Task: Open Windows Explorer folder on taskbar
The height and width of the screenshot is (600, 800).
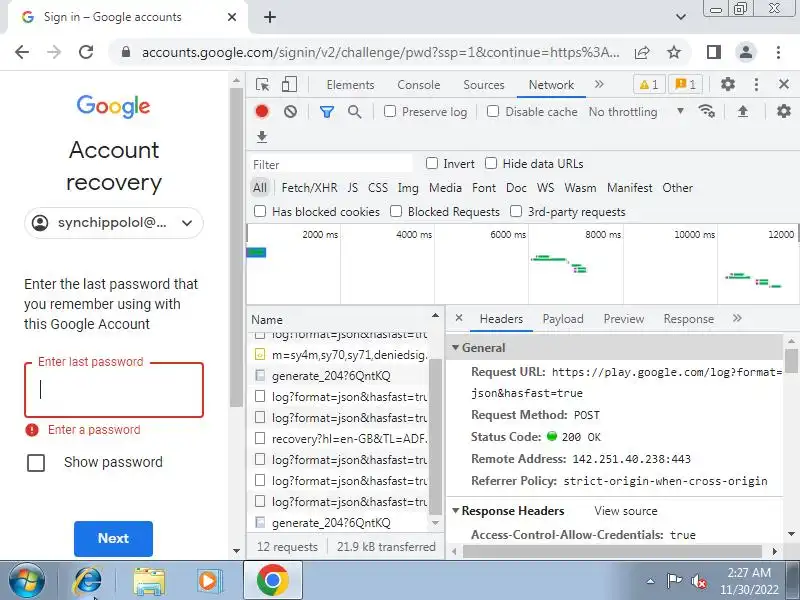Action: click(x=149, y=581)
